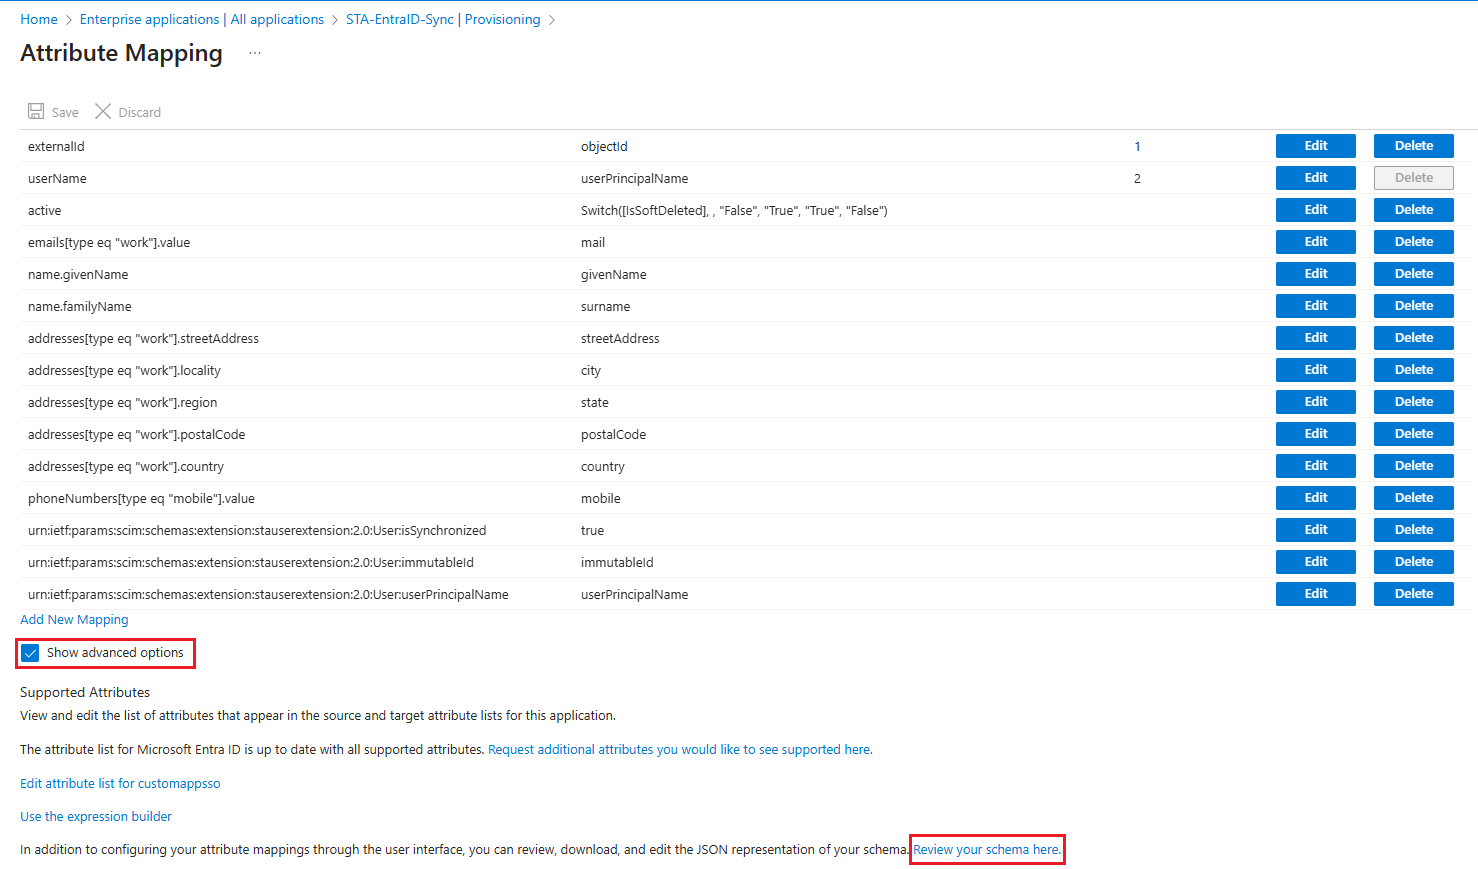Image resolution: width=1478 pixels, height=869 pixels.
Task: Click the Discard X icon
Action: point(103,111)
